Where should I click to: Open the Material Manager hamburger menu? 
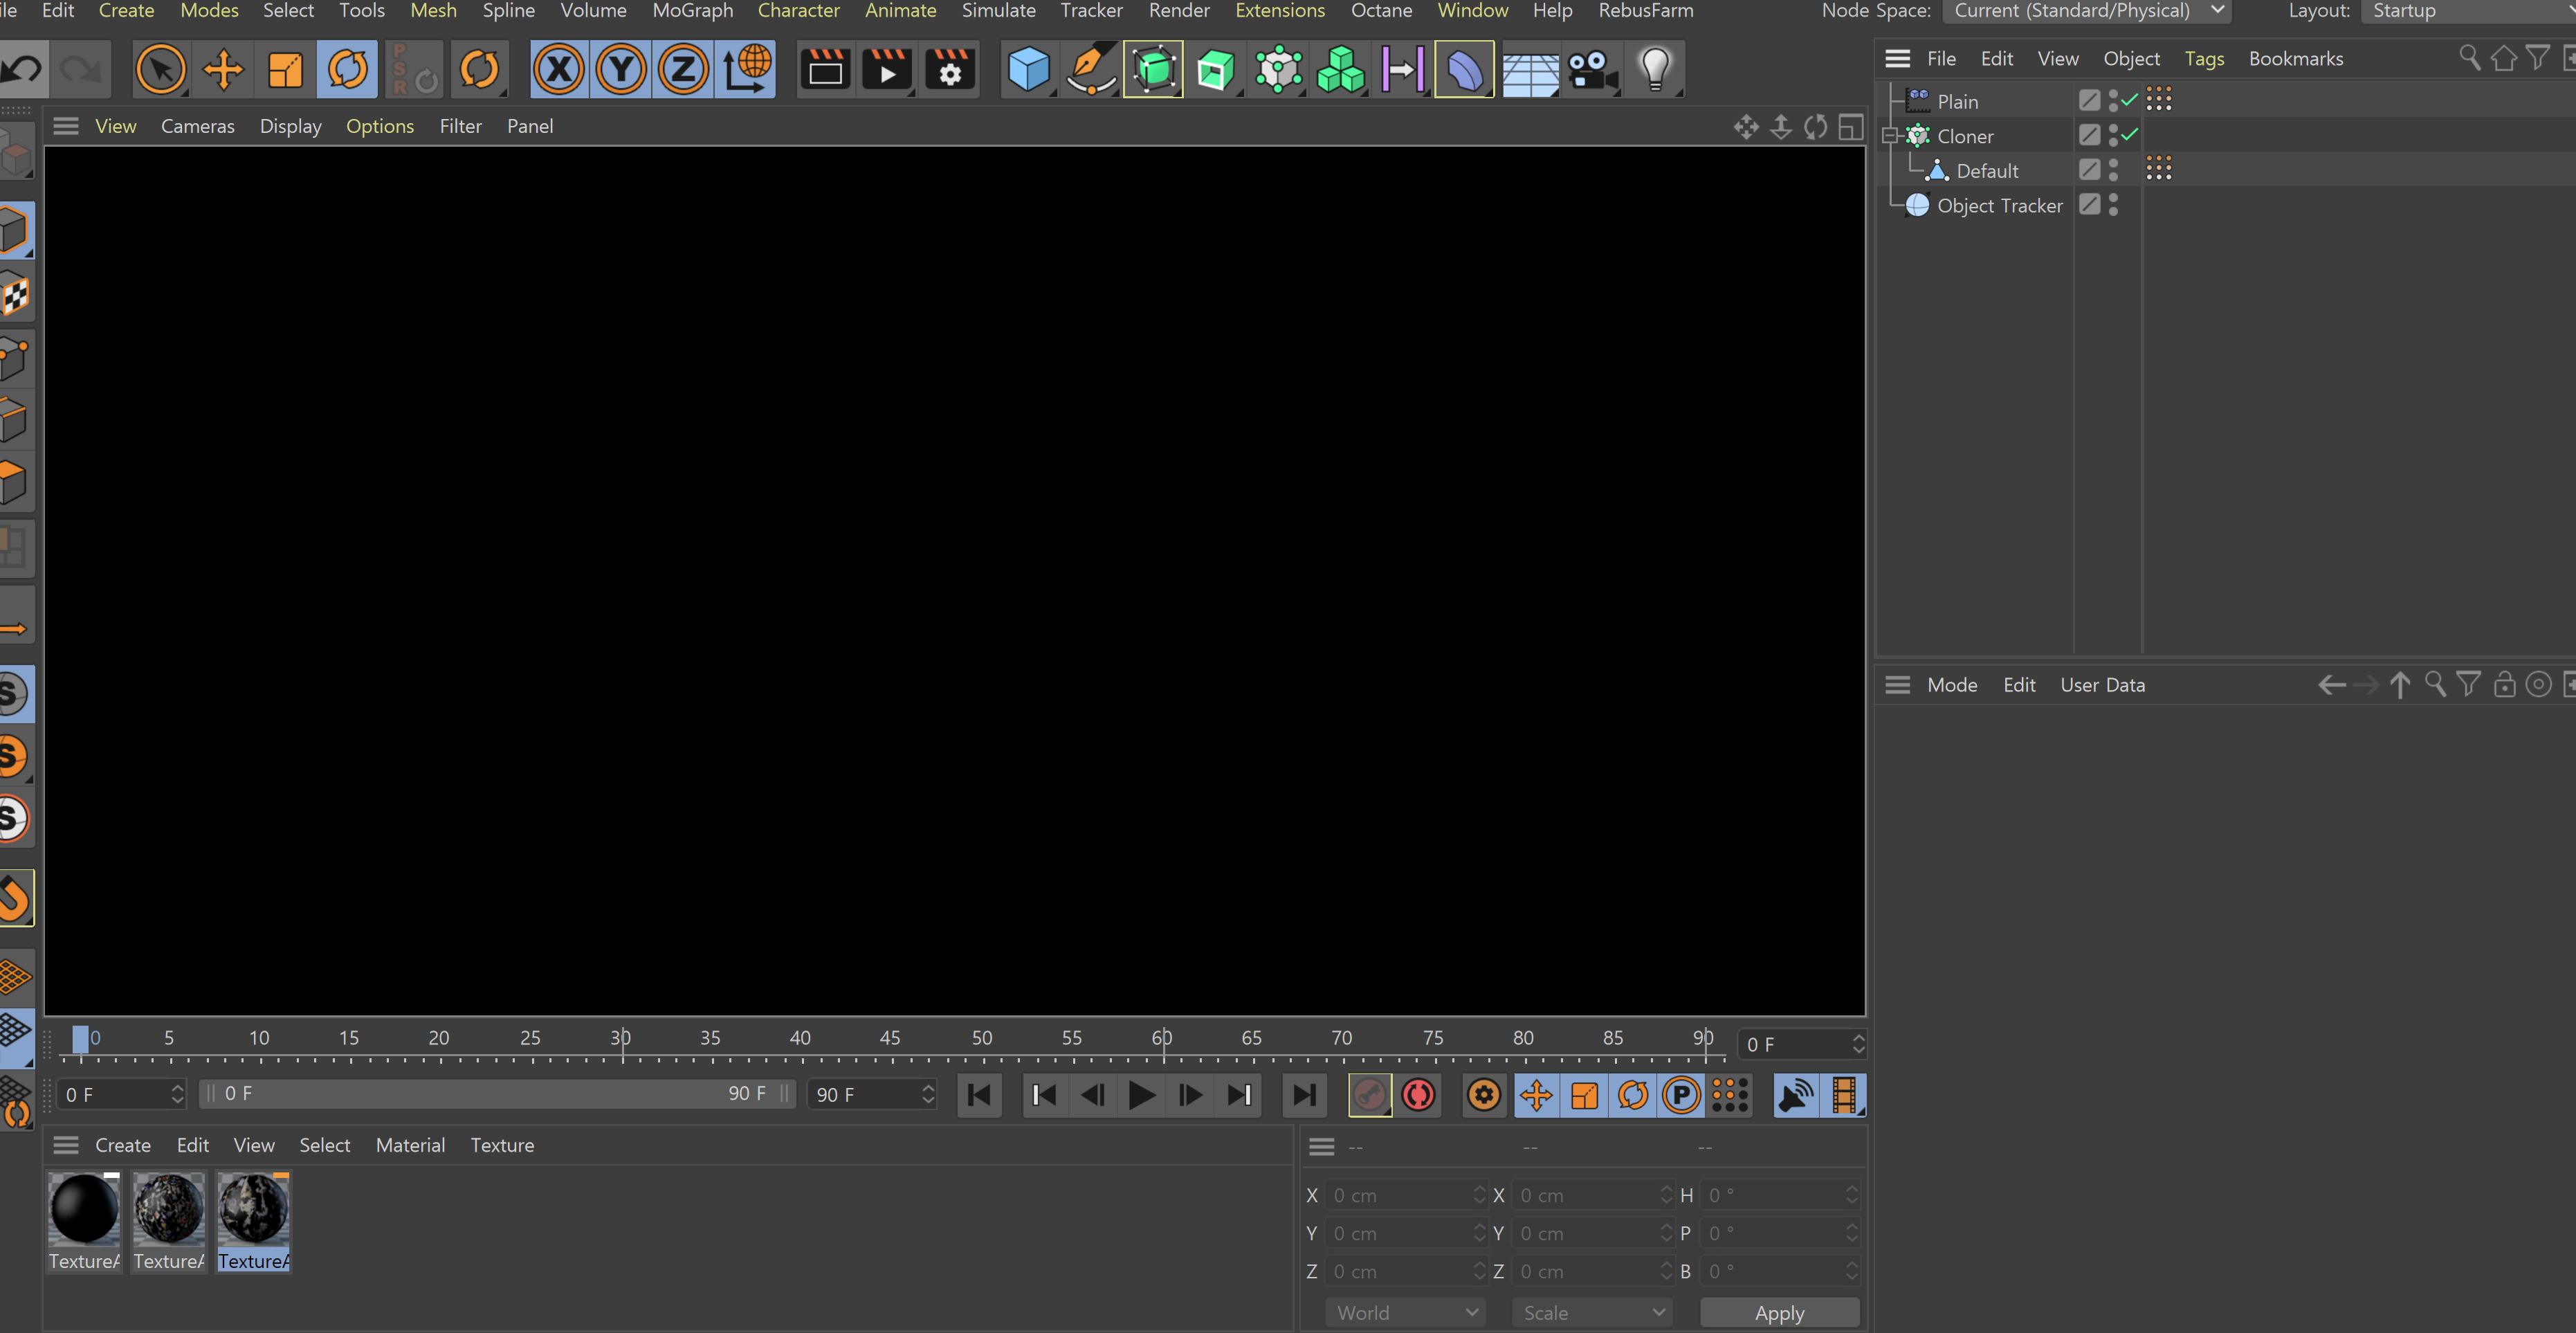pos(66,1145)
